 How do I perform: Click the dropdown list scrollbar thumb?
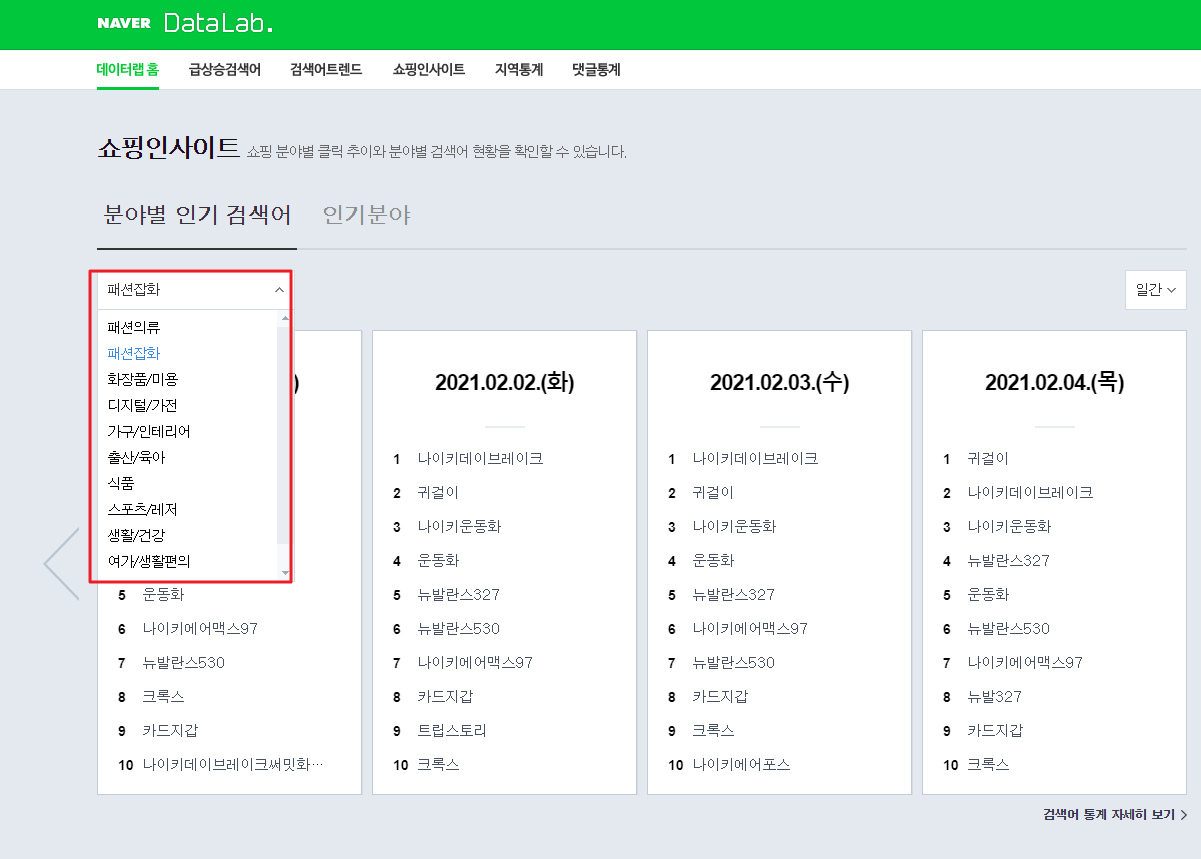click(x=285, y=433)
